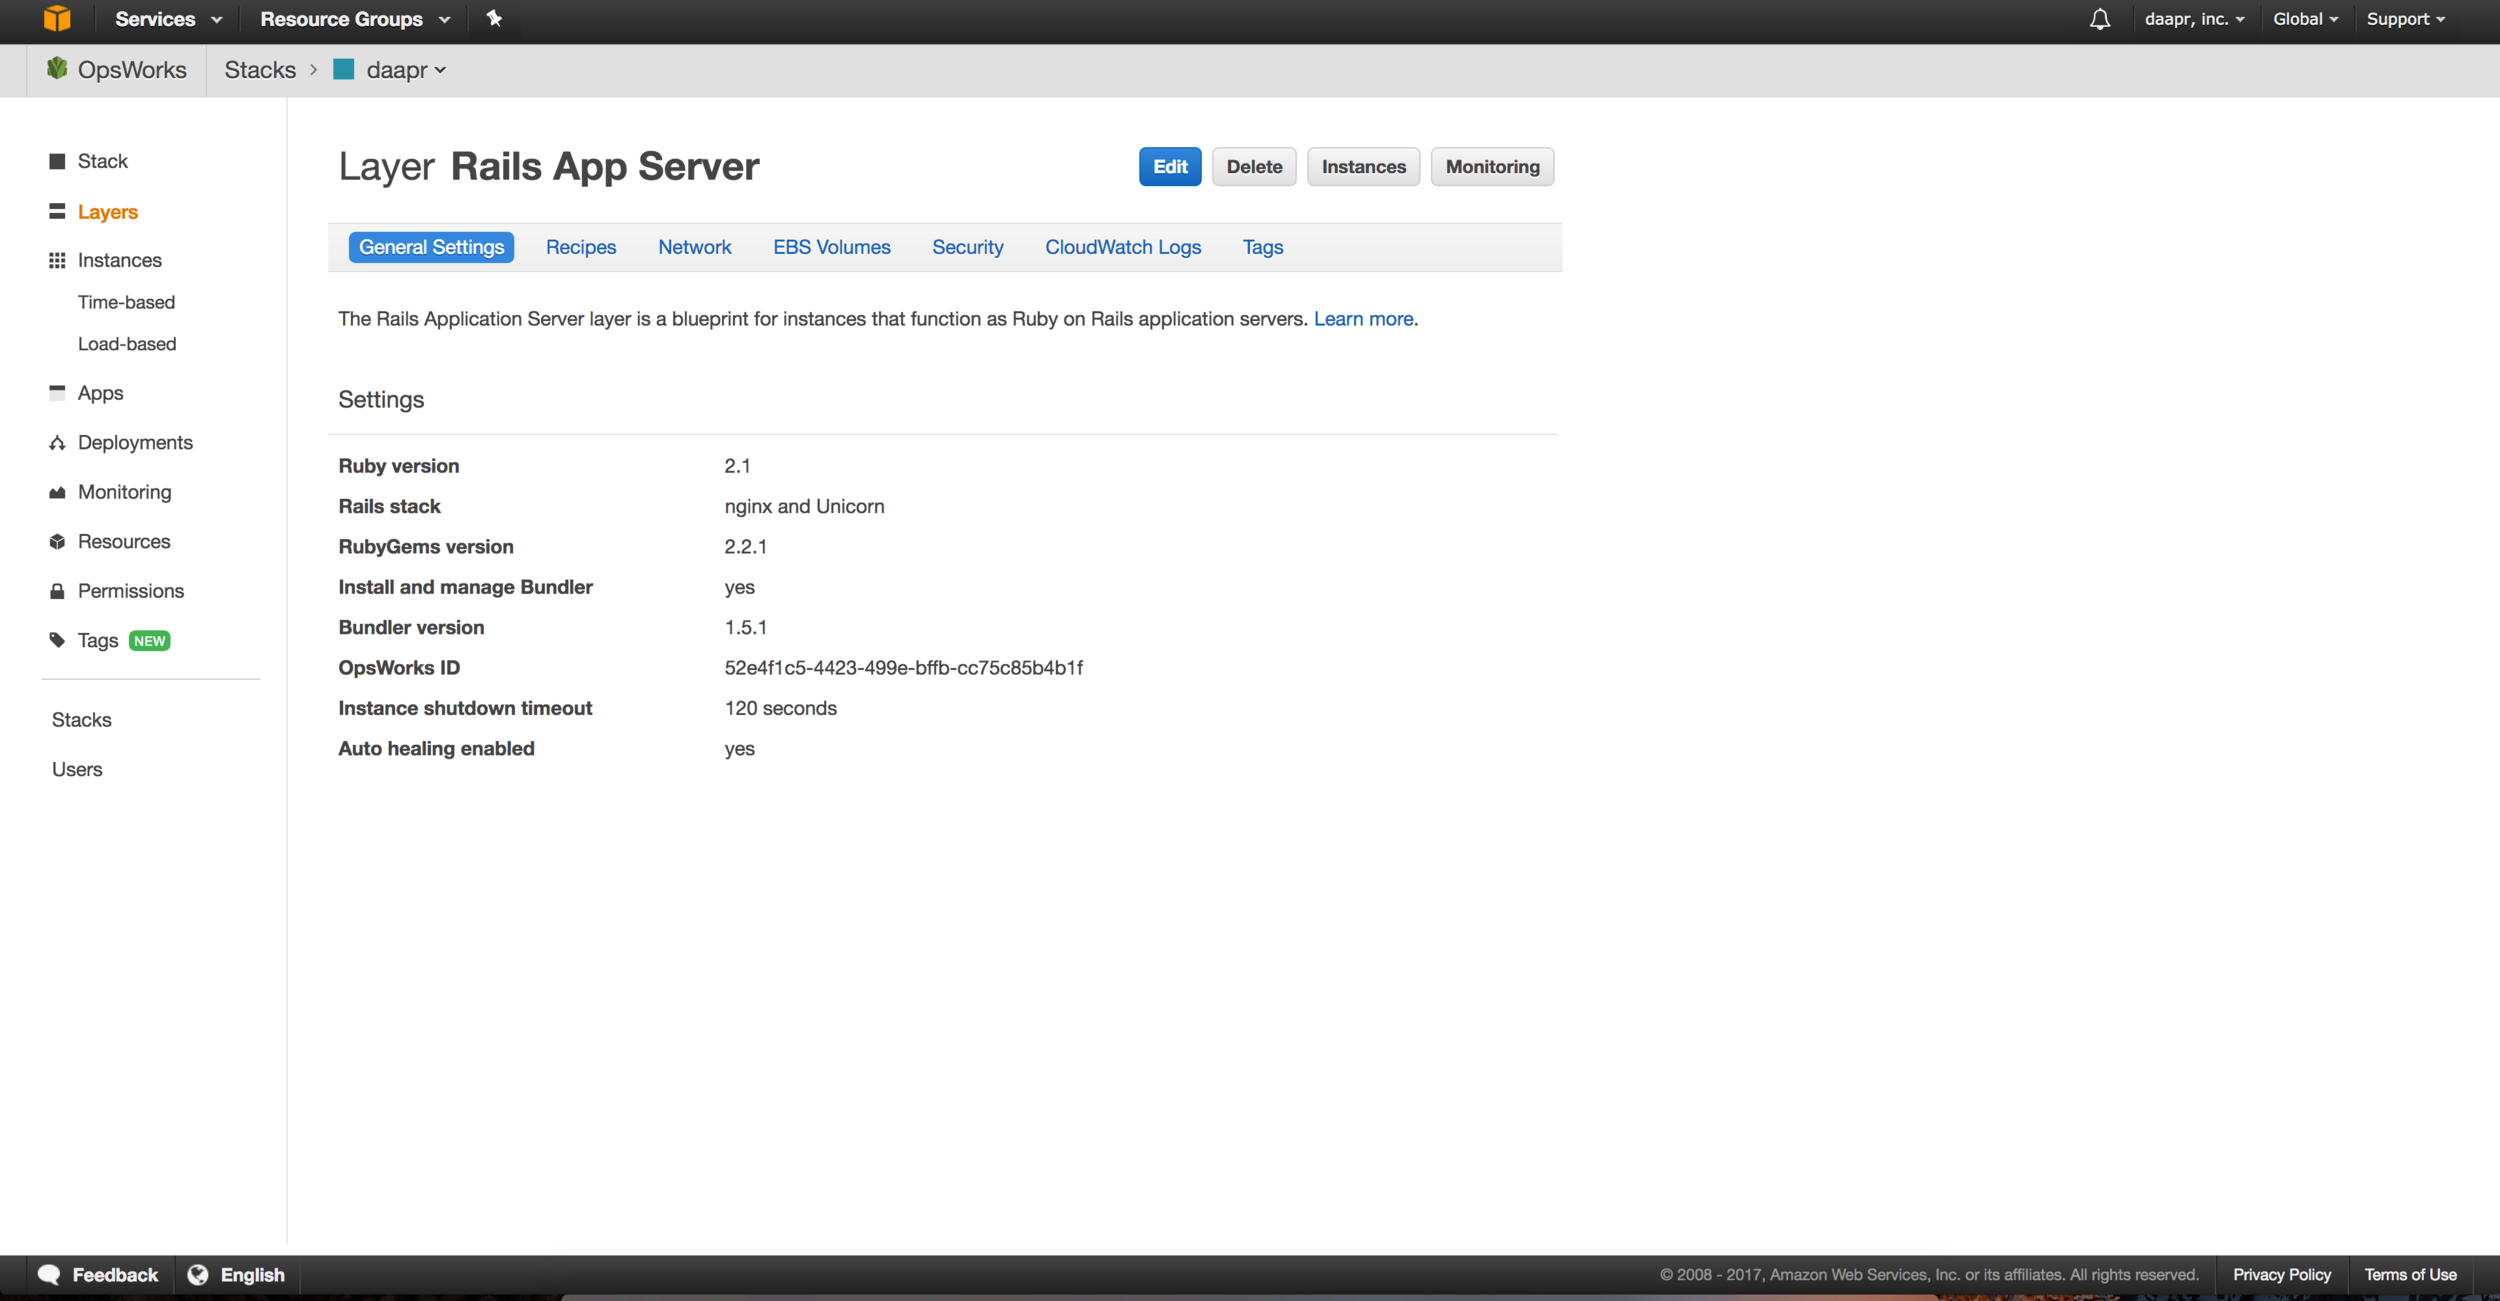Open Layers in the sidebar

pos(108,212)
